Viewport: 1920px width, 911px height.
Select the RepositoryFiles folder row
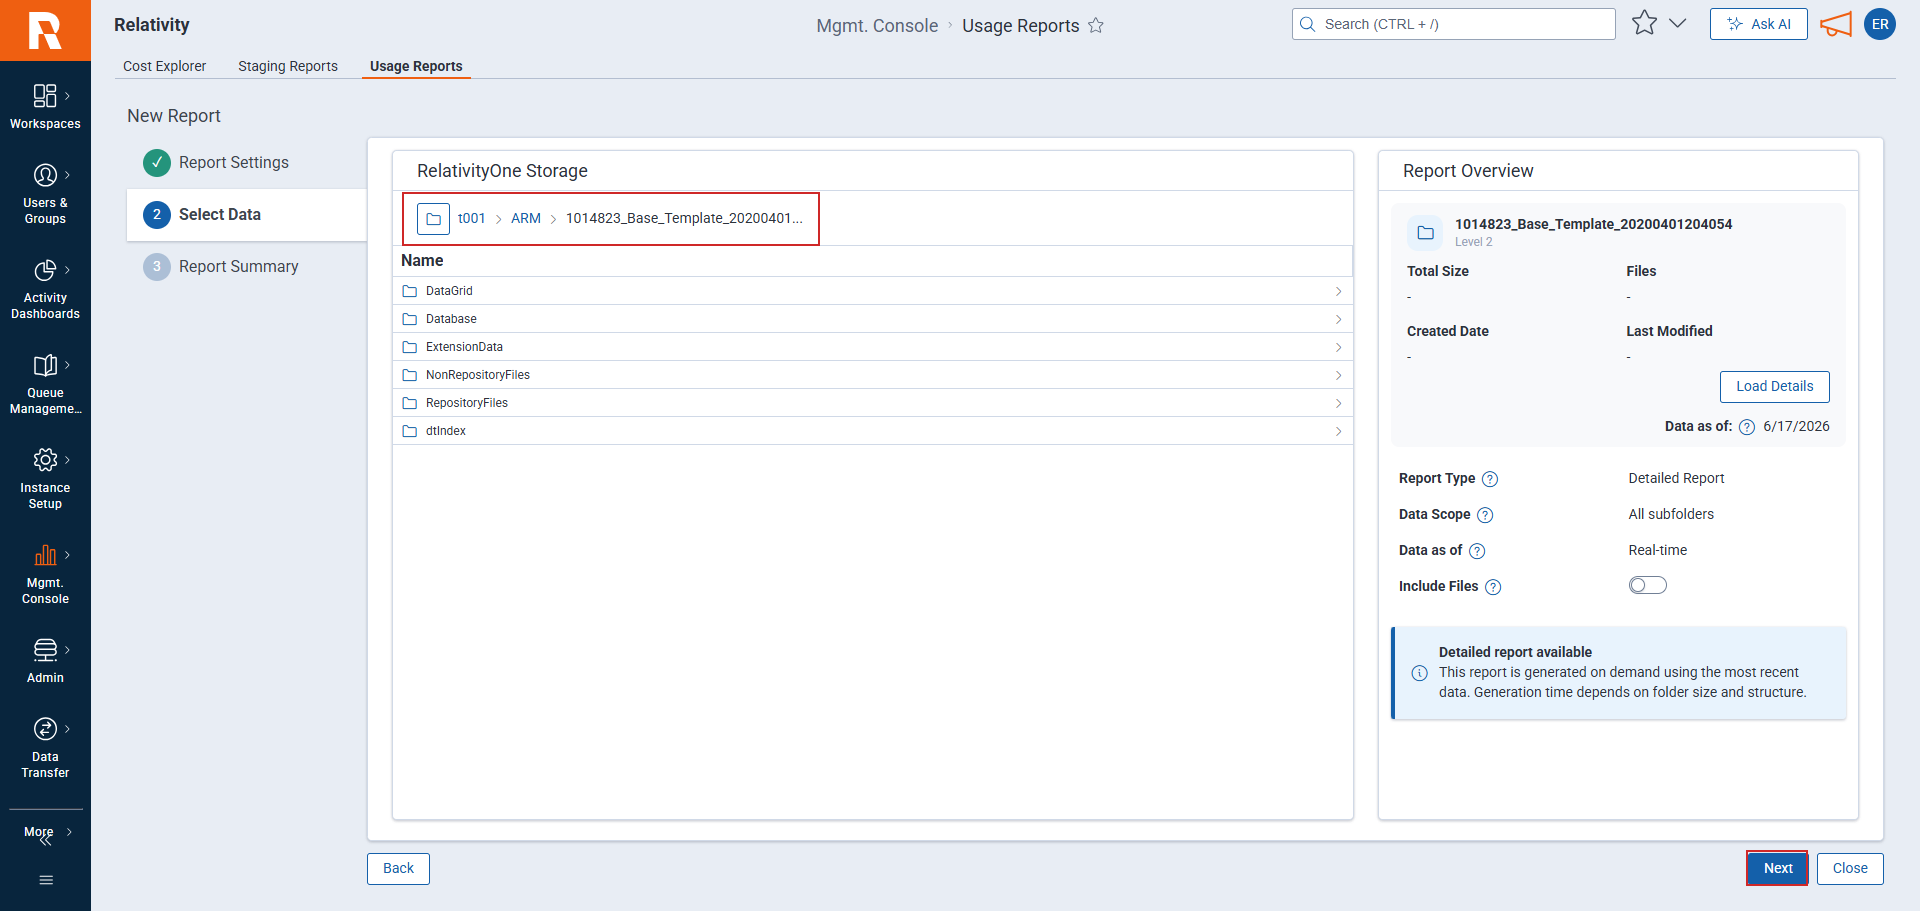coord(872,403)
